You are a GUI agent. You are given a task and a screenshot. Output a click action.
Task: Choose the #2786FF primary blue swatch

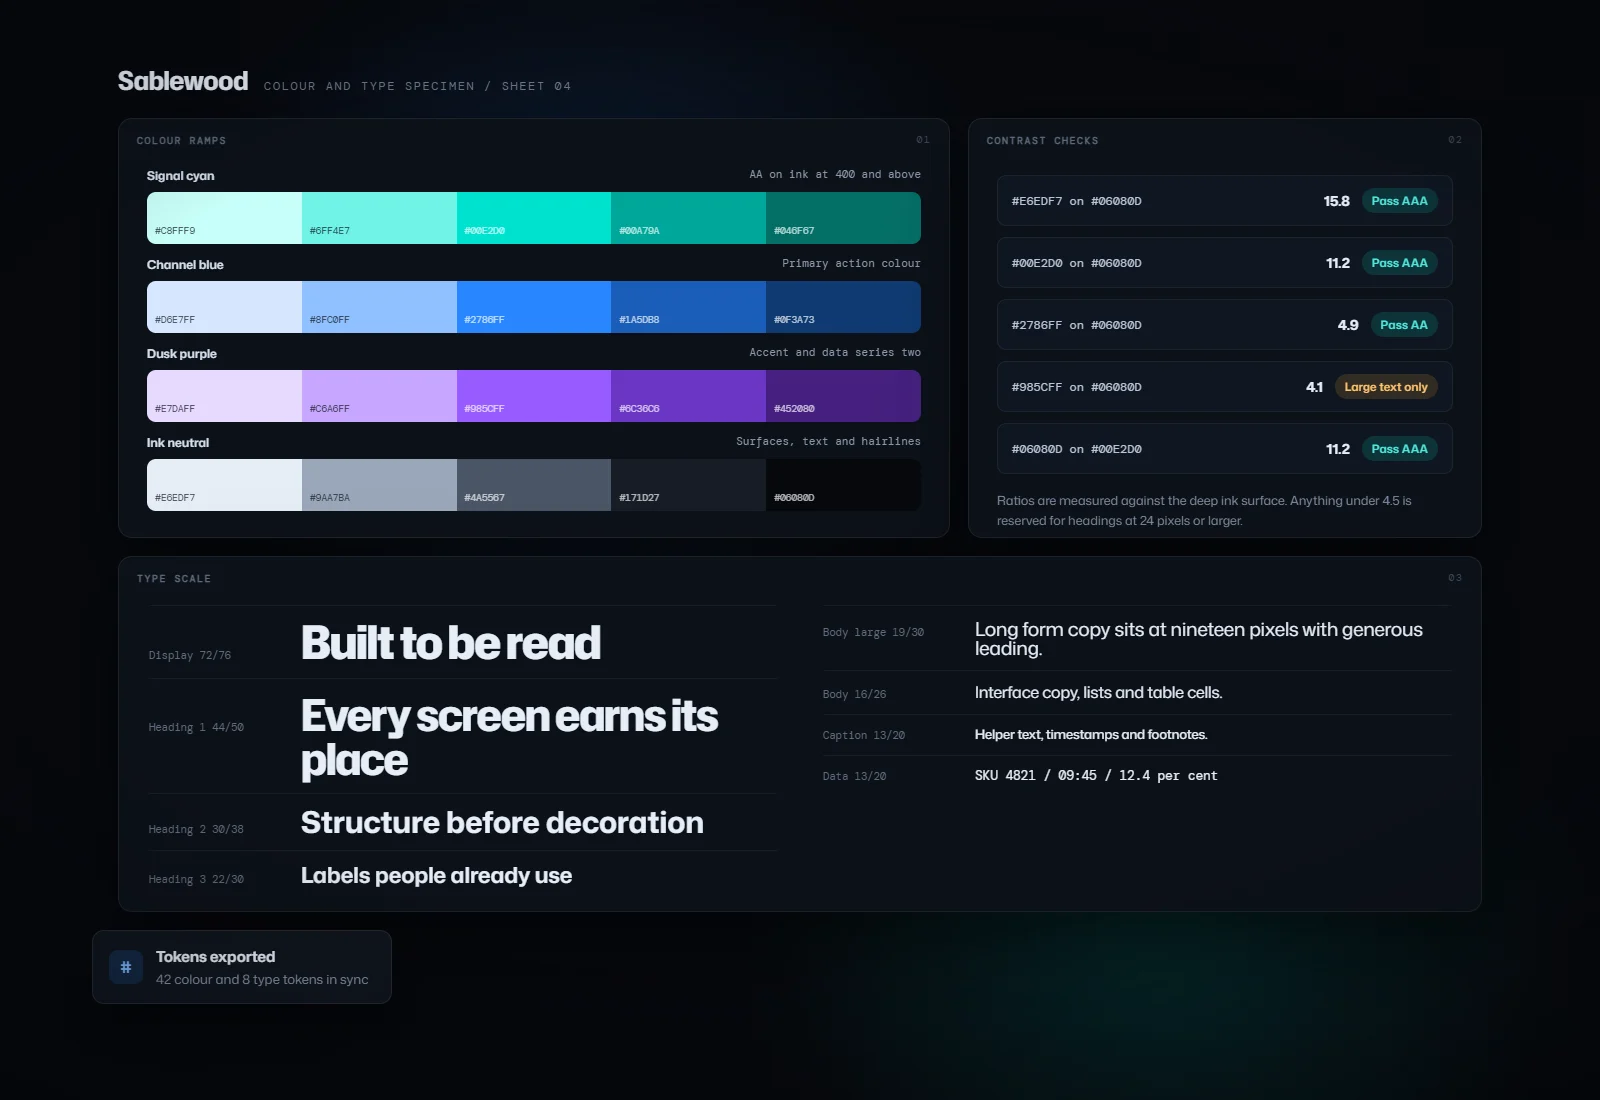(x=534, y=307)
